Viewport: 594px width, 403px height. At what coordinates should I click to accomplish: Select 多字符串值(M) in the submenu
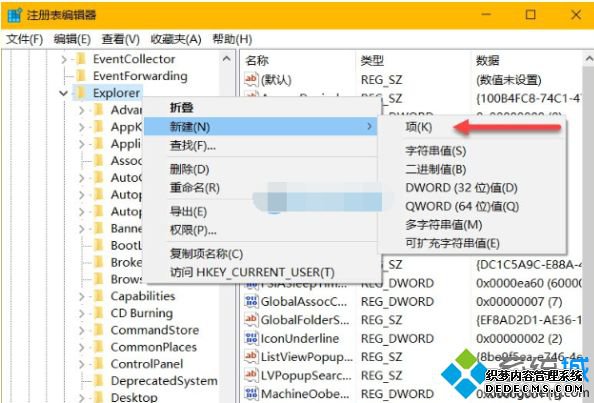click(x=472, y=225)
